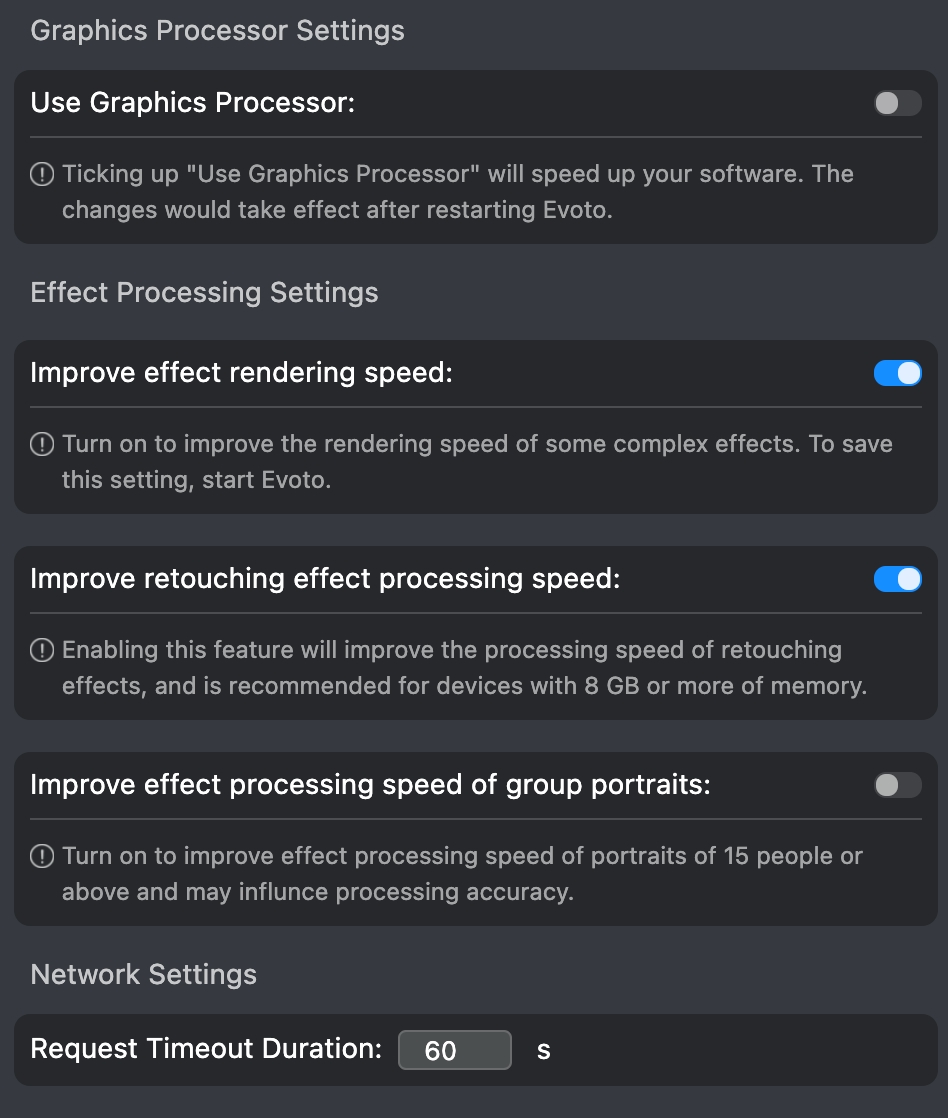Click the "Request Timeout Duration:" label
The width and height of the screenshot is (948, 1118).
click(207, 1049)
